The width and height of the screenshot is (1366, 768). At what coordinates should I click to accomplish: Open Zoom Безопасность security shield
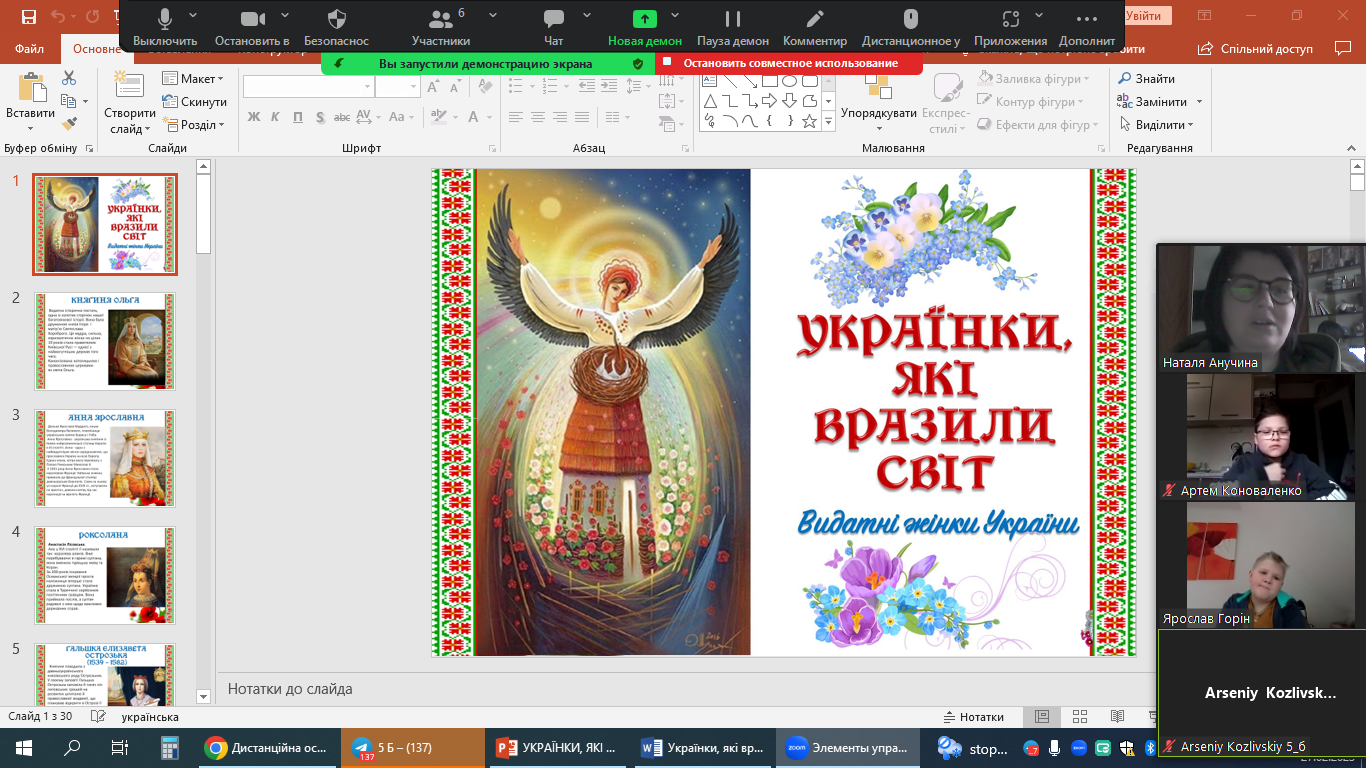(337, 26)
